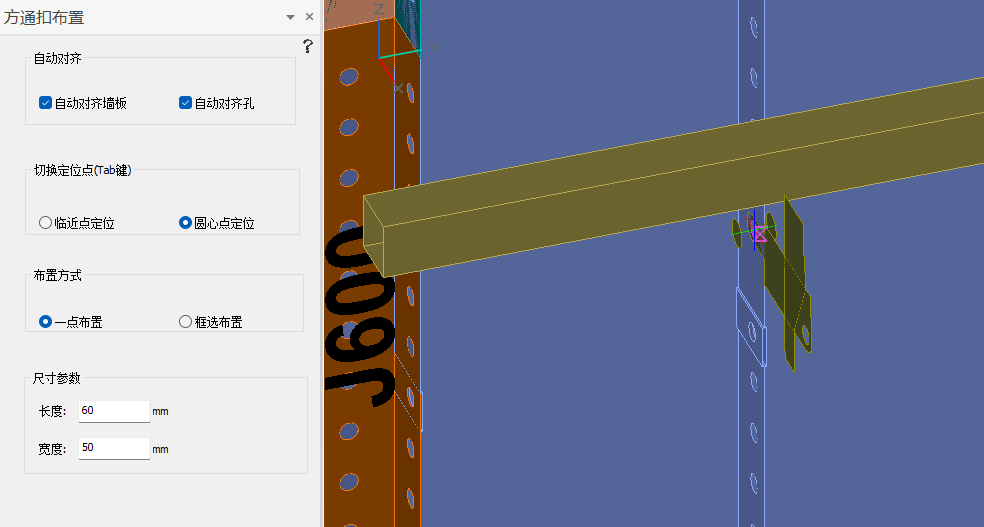Select the yellow clip bracket

coord(788,284)
